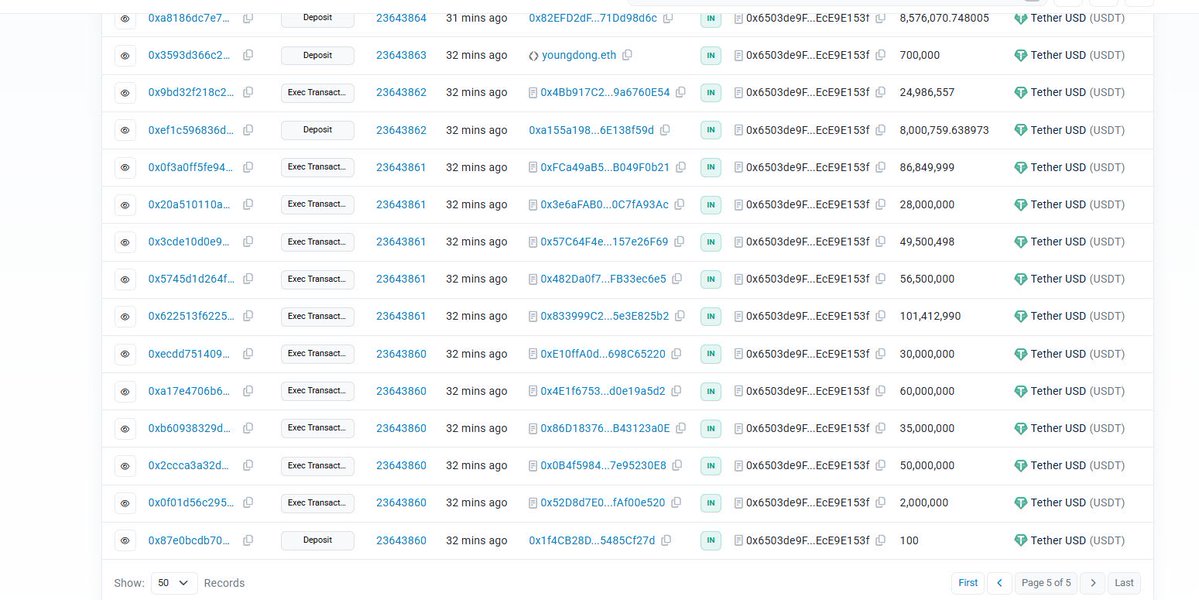Open the youngdong.eth address link

(579, 55)
